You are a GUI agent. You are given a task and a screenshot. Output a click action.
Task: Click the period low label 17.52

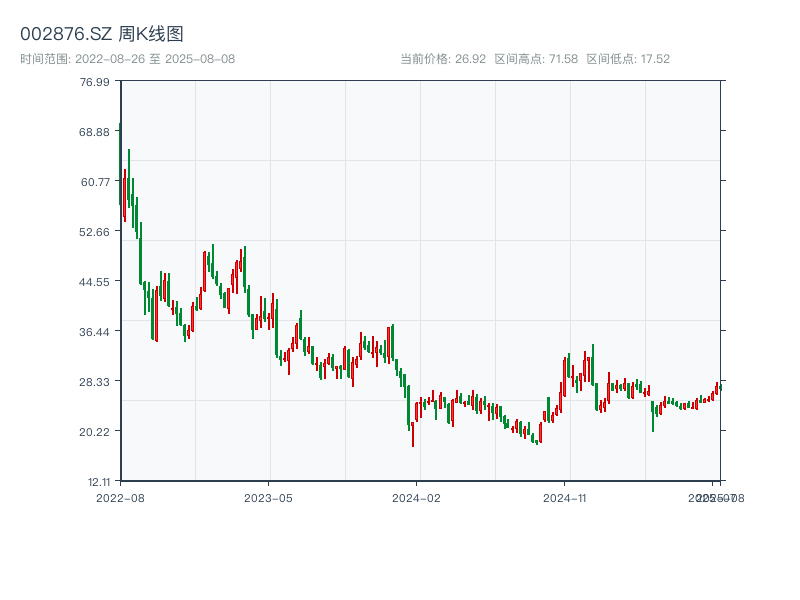click(654, 59)
